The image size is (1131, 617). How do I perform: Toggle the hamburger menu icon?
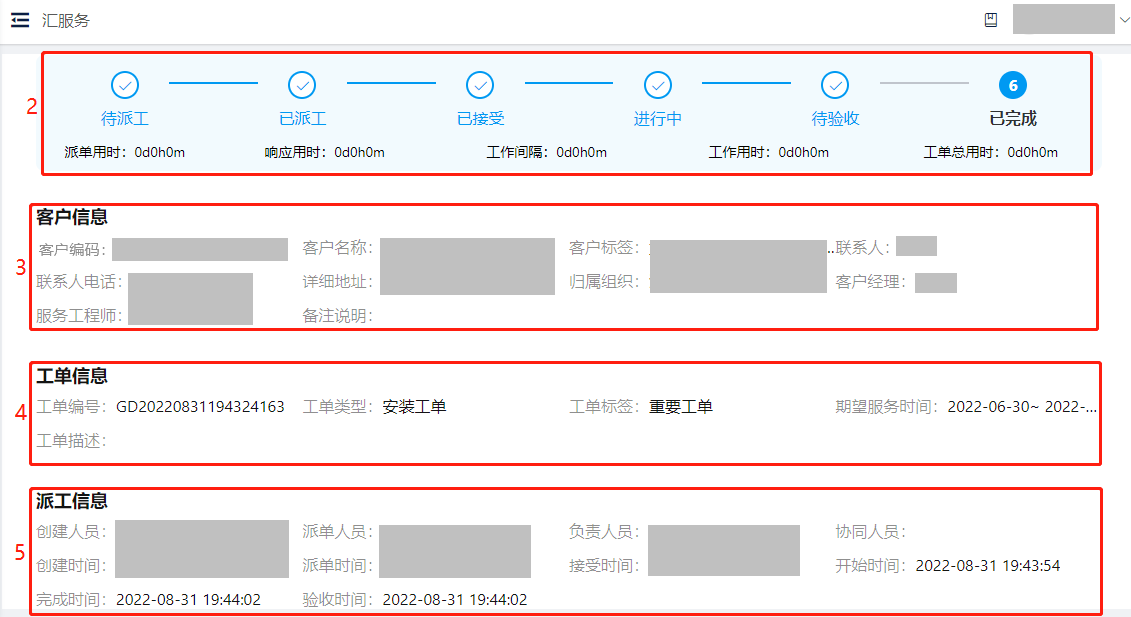coord(20,20)
